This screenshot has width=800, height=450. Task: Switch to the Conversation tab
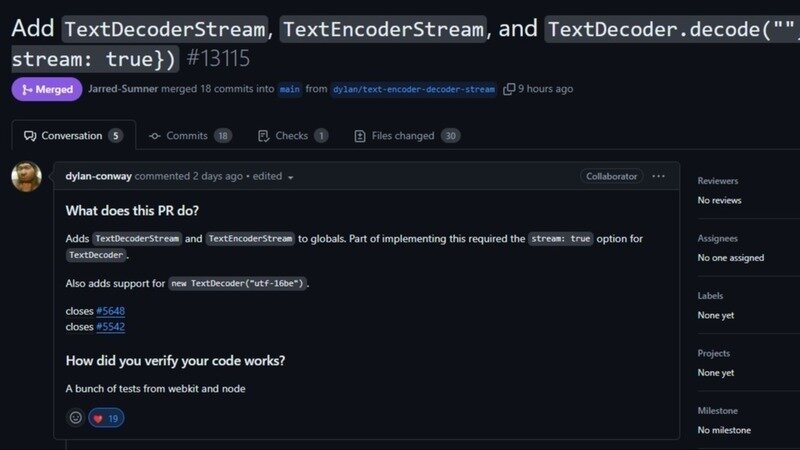(x=73, y=136)
